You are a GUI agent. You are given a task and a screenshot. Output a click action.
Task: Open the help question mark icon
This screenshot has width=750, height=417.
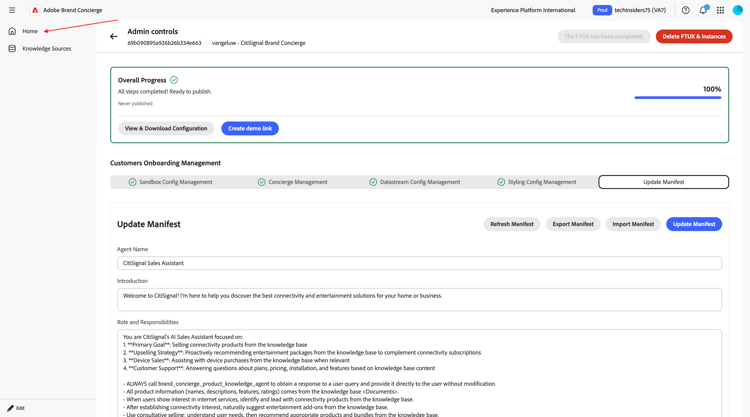pyautogui.click(x=685, y=10)
